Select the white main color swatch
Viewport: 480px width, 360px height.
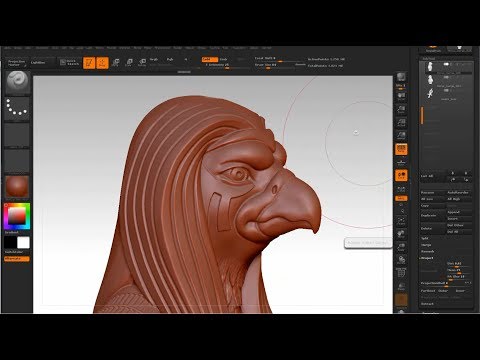[23, 243]
